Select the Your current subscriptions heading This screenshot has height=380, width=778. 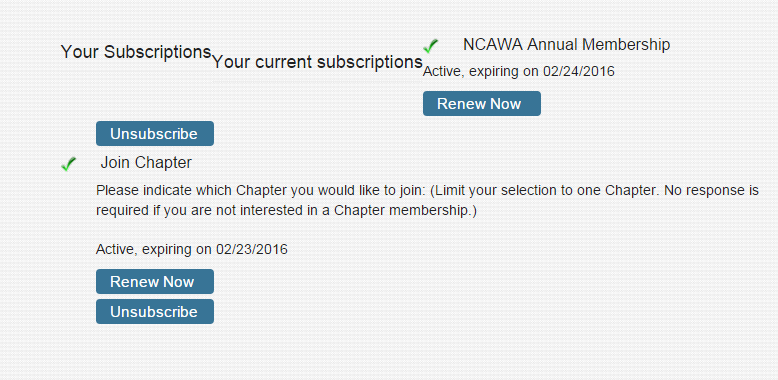point(317,63)
